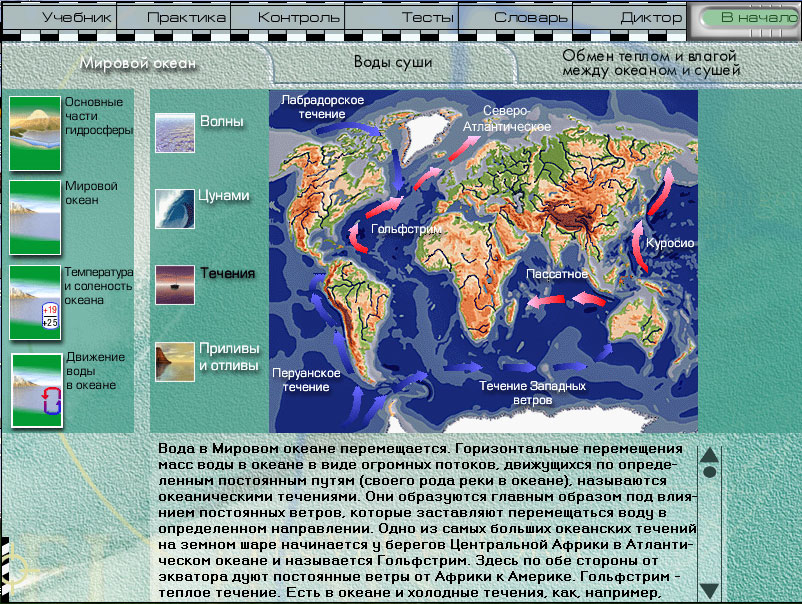Click Температура и соленость океана label

pyautogui.click(x=98, y=286)
